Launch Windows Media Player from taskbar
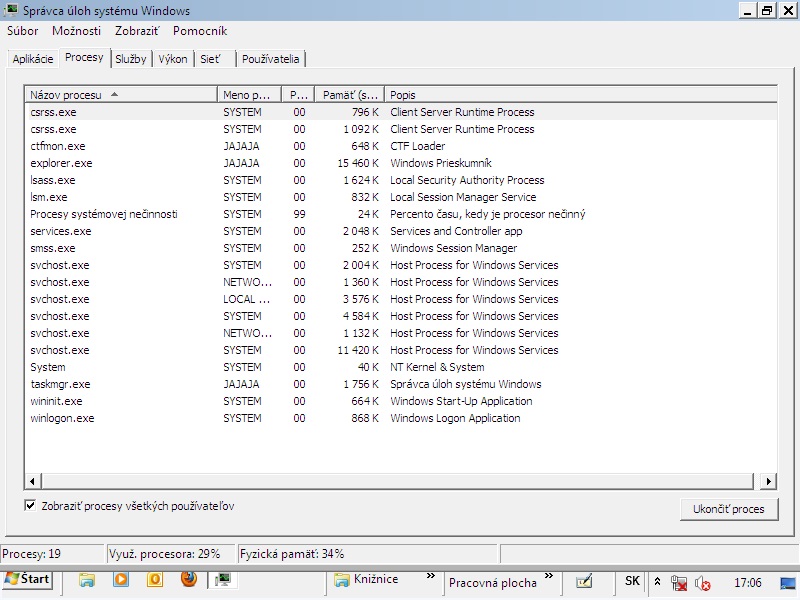The width and height of the screenshot is (800, 600). point(121,580)
